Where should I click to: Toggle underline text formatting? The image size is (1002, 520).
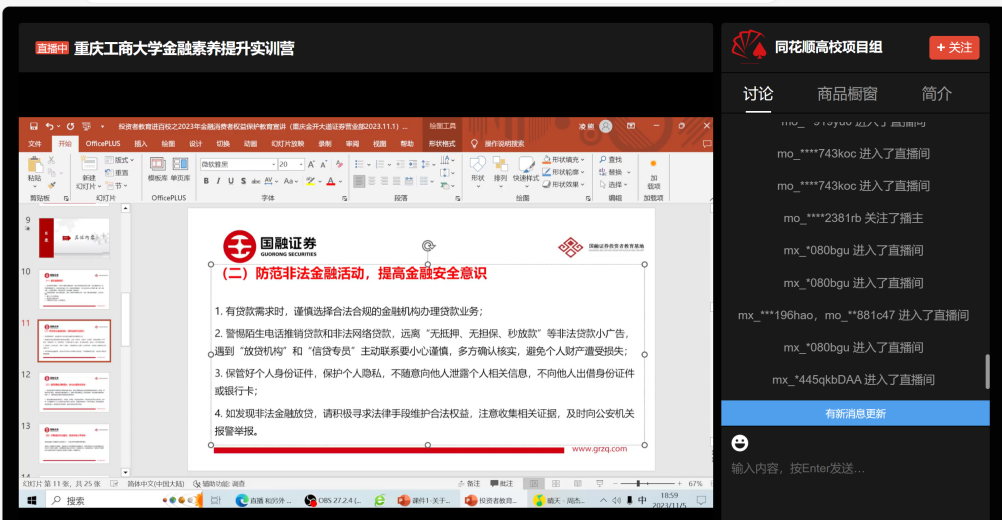[232, 181]
